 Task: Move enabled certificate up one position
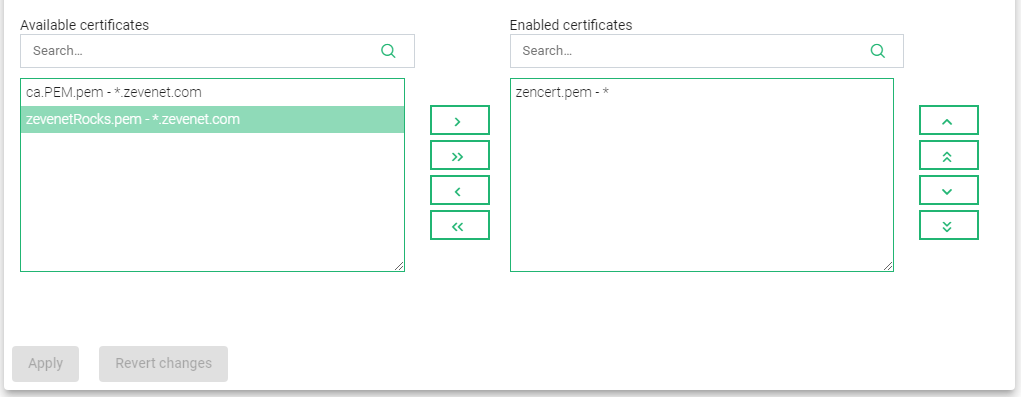(949, 120)
